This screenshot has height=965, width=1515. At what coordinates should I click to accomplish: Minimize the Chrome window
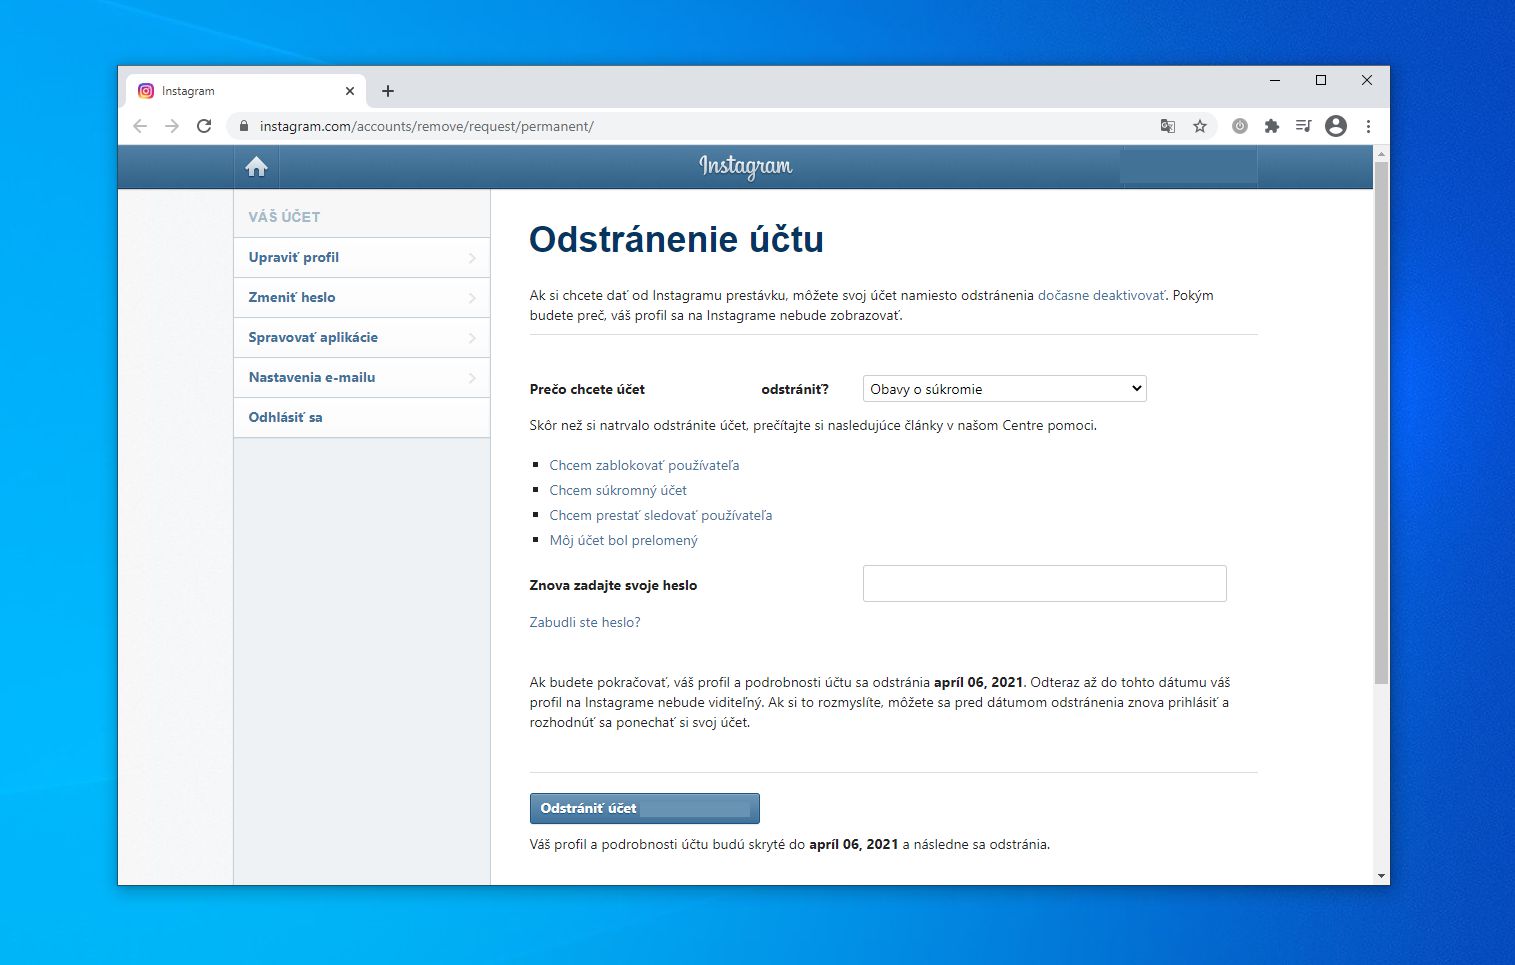[x=1275, y=80]
